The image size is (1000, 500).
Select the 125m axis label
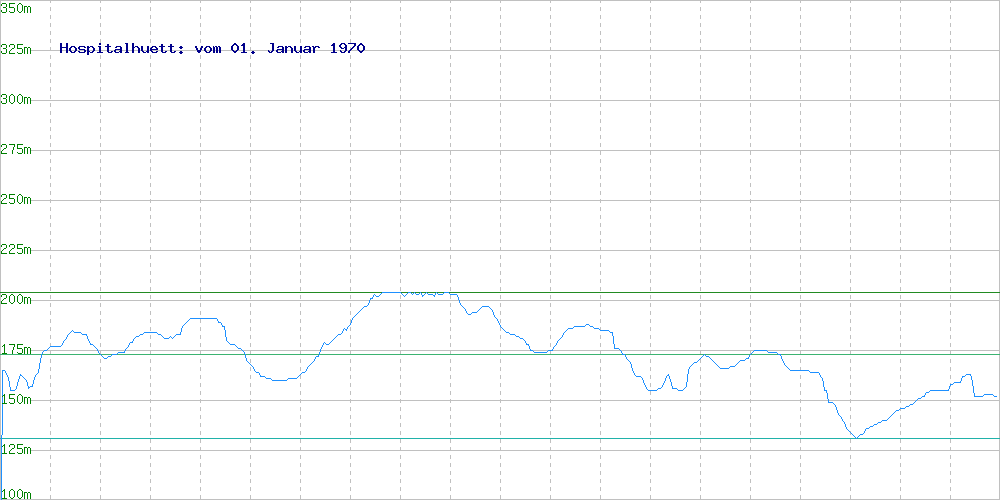16,449
